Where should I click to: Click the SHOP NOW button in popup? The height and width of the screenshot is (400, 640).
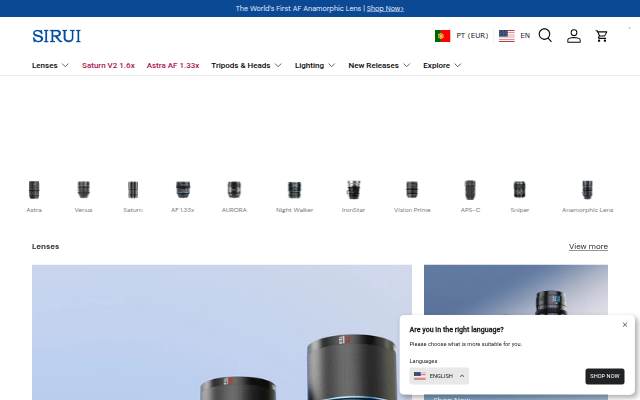[x=604, y=376]
